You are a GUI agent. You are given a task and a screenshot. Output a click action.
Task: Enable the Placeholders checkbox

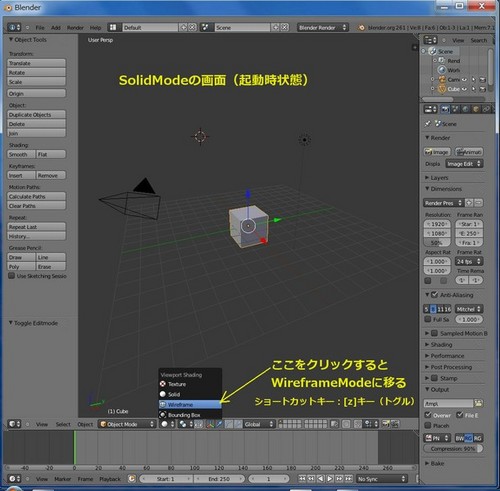tap(428, 425)
